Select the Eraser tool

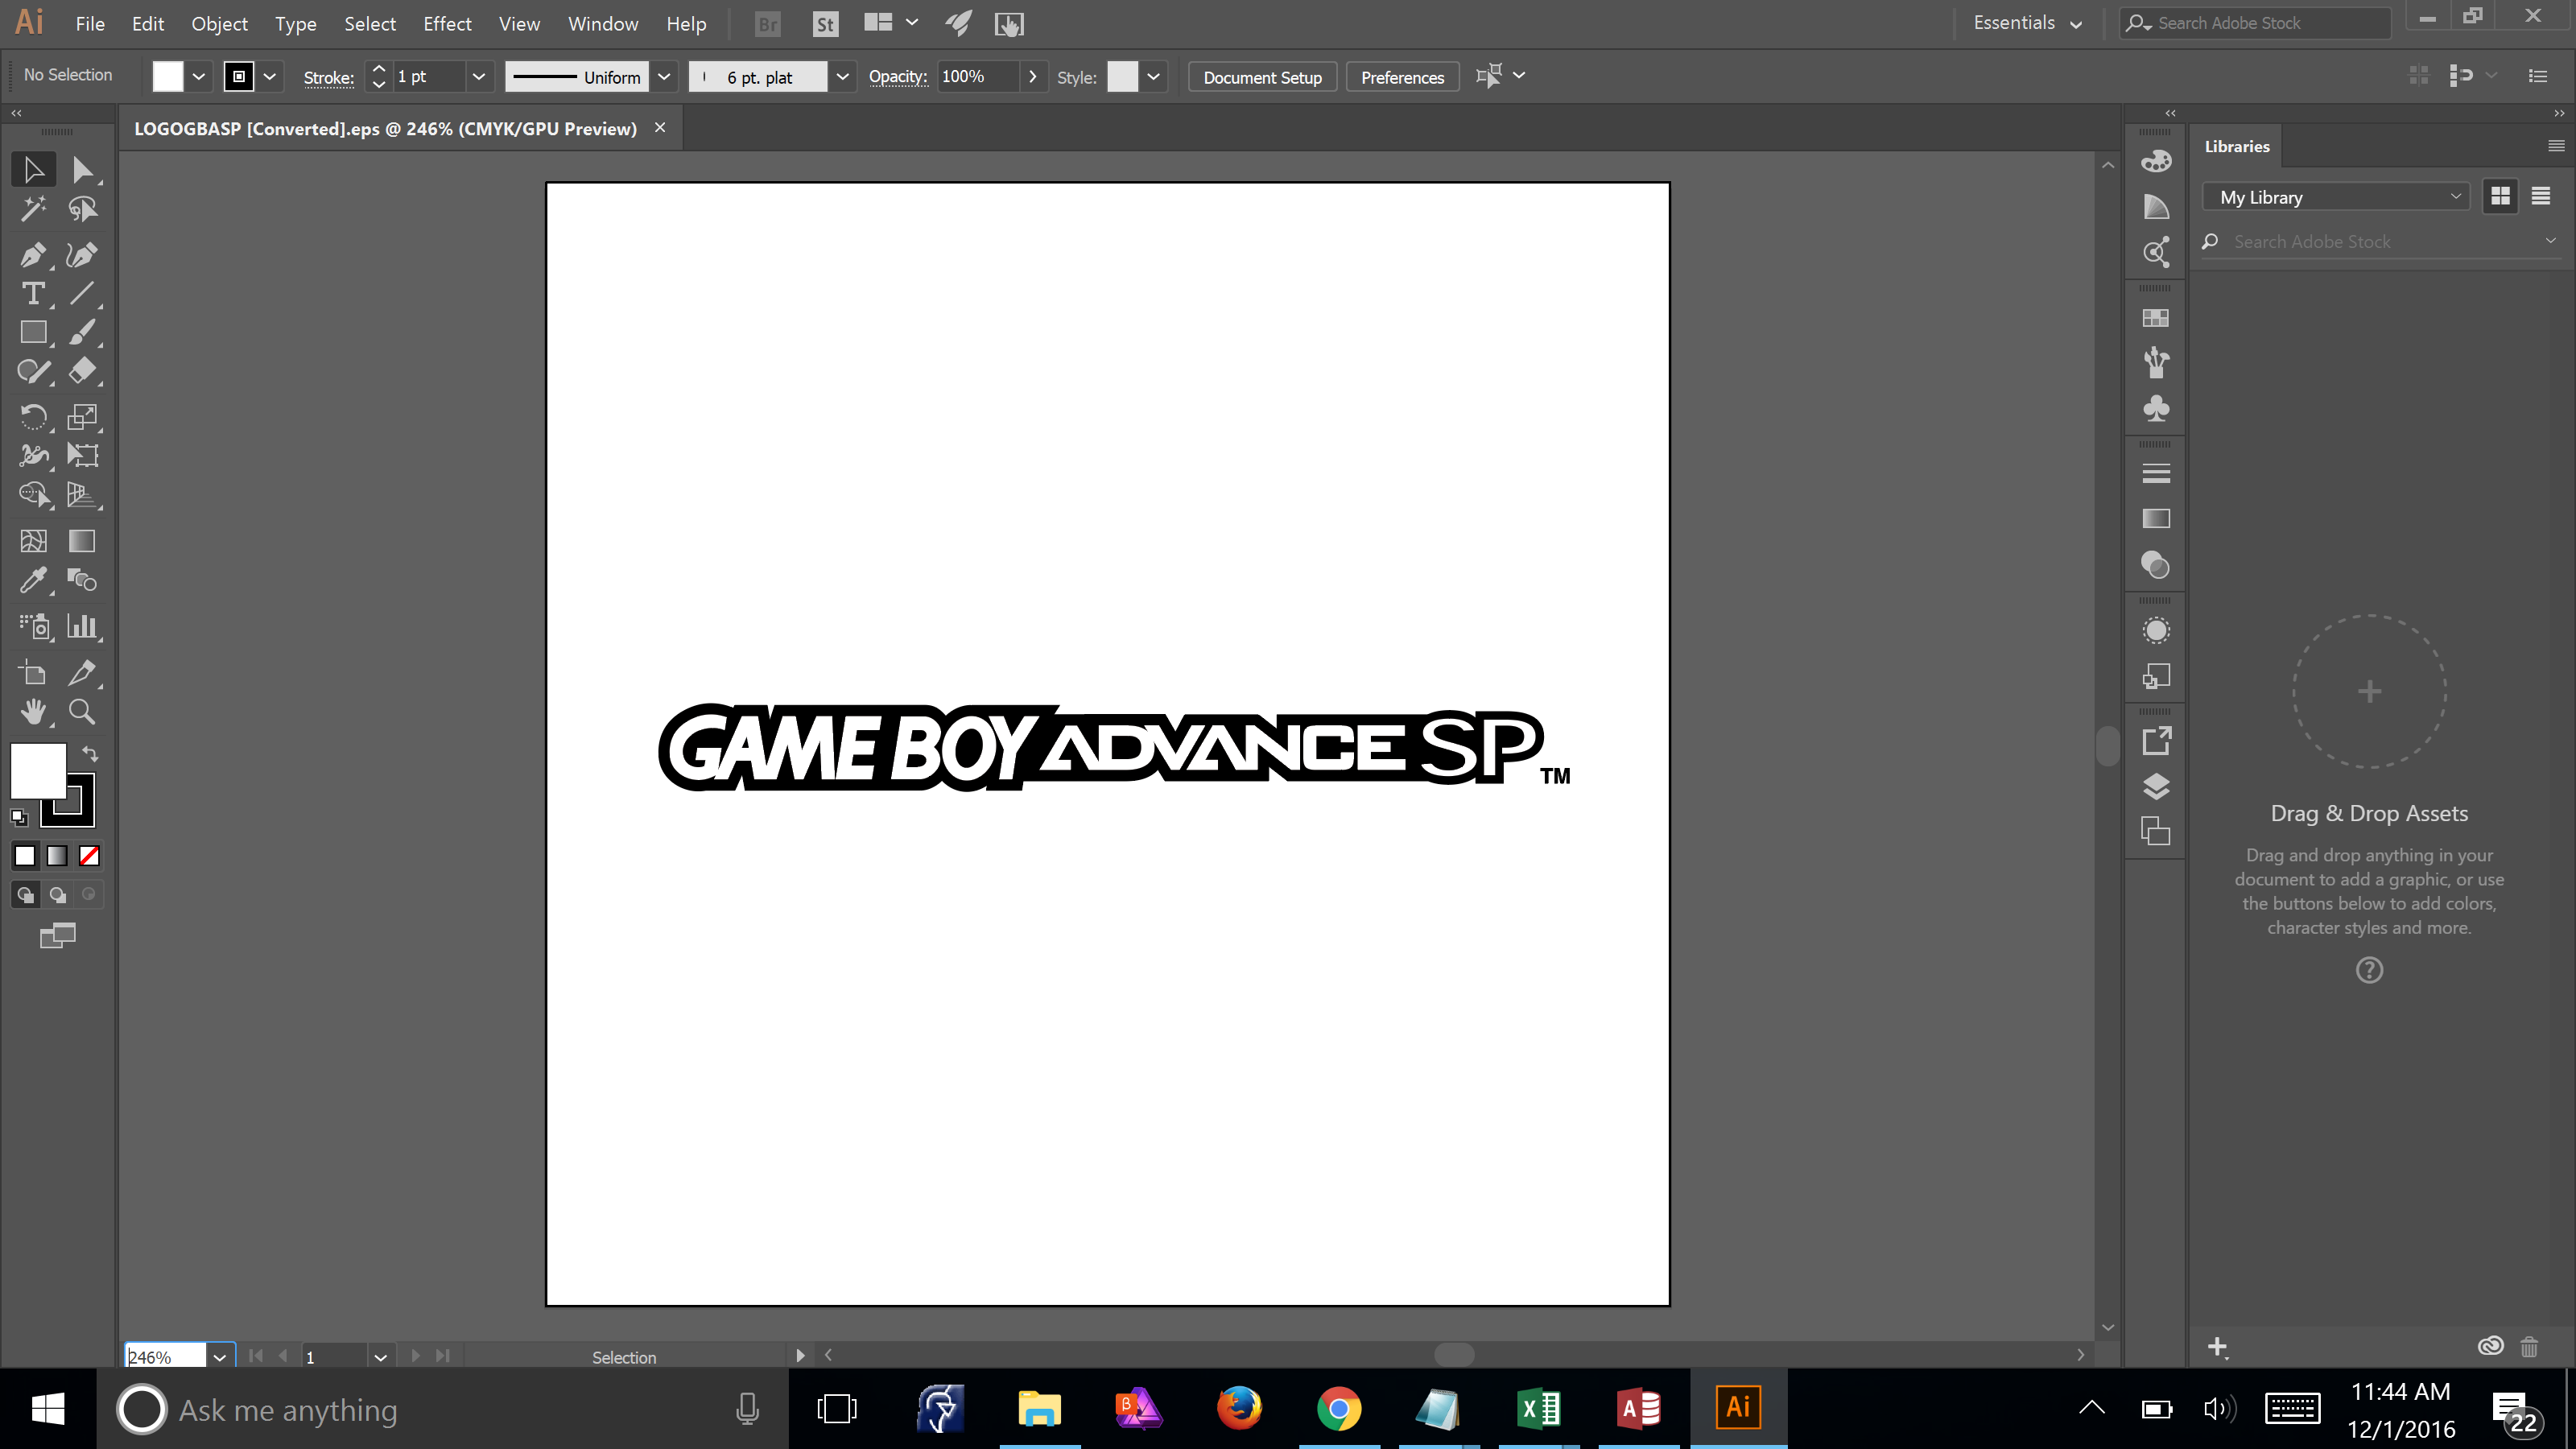tap(82, 371)
